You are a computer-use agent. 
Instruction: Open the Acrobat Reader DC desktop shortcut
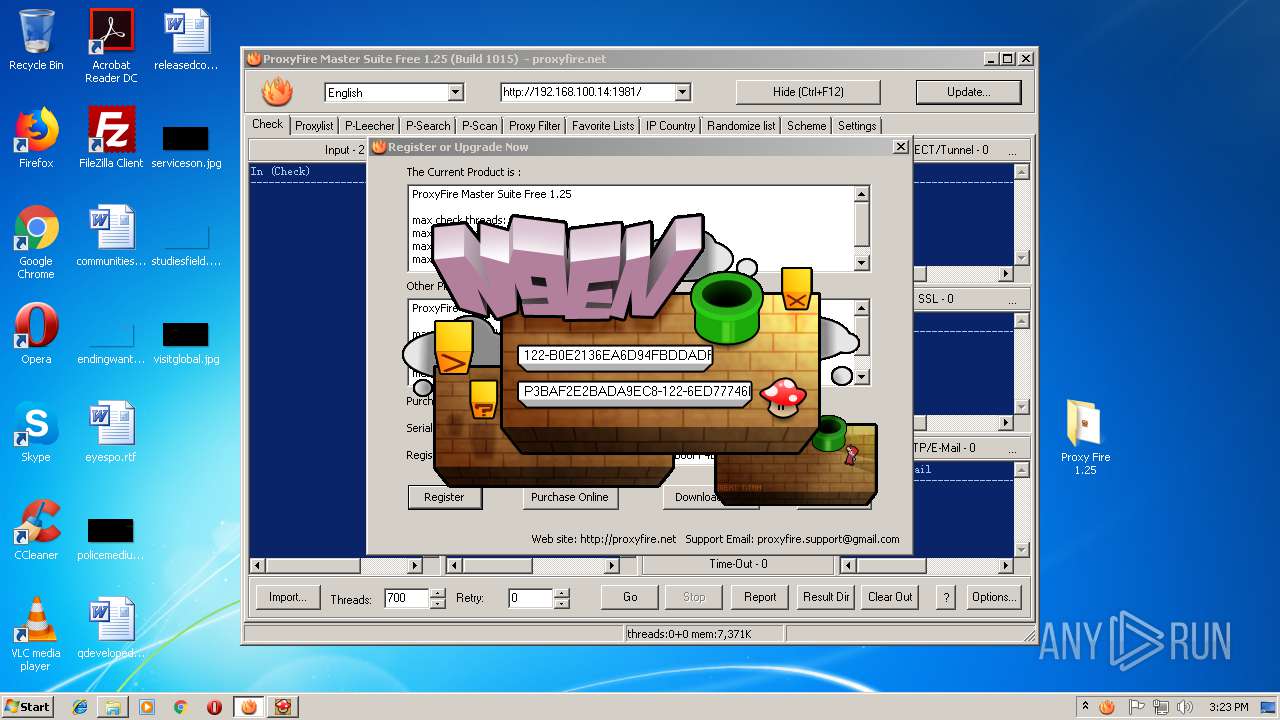(111, 46)
